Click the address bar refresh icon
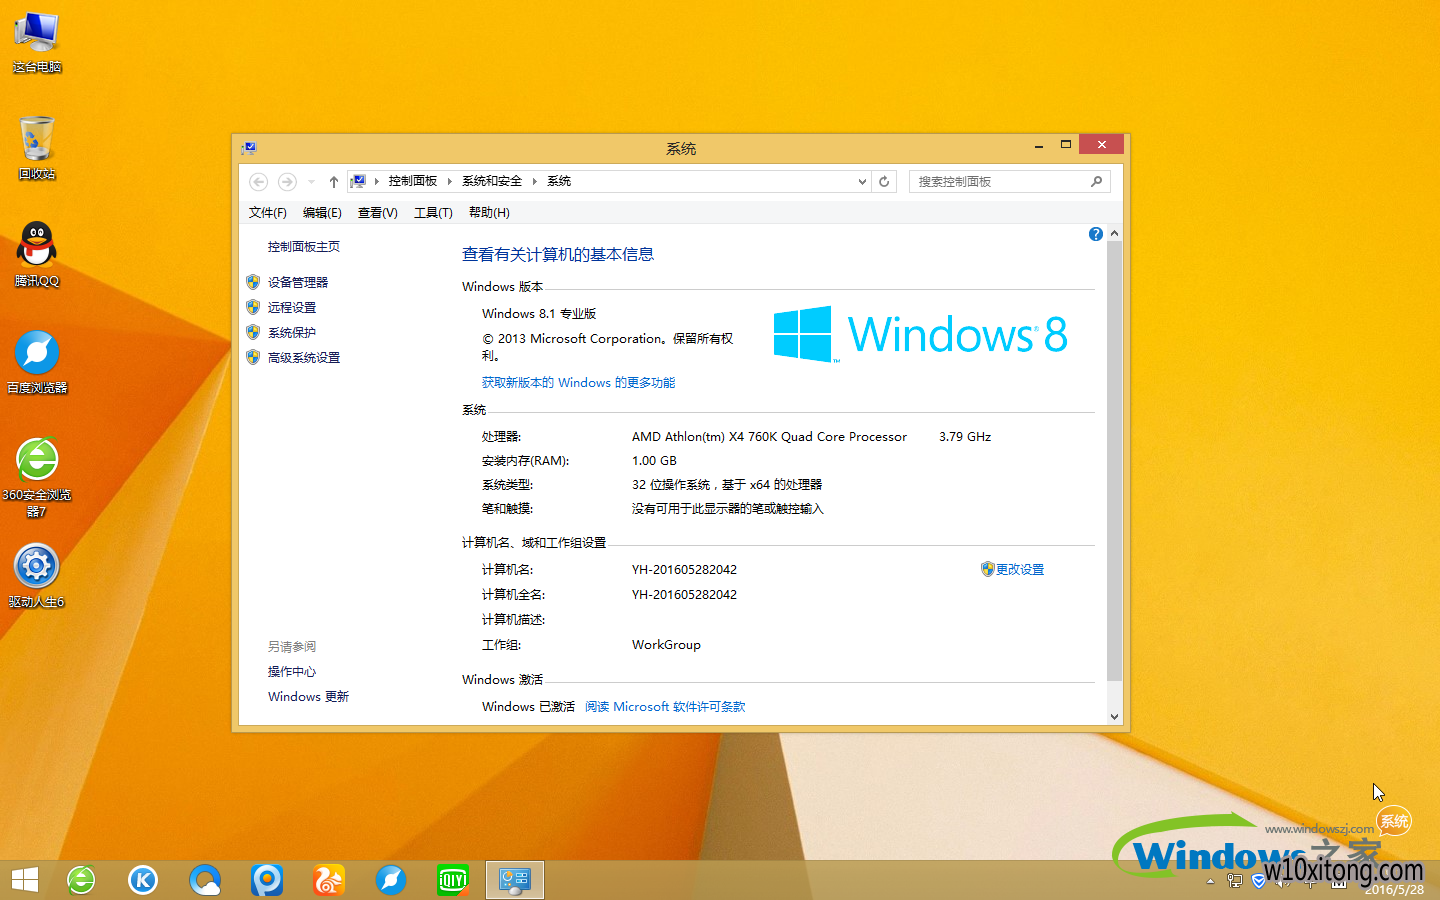The height and width of the screenshot is (900, 1440). [x=884, y=181]
